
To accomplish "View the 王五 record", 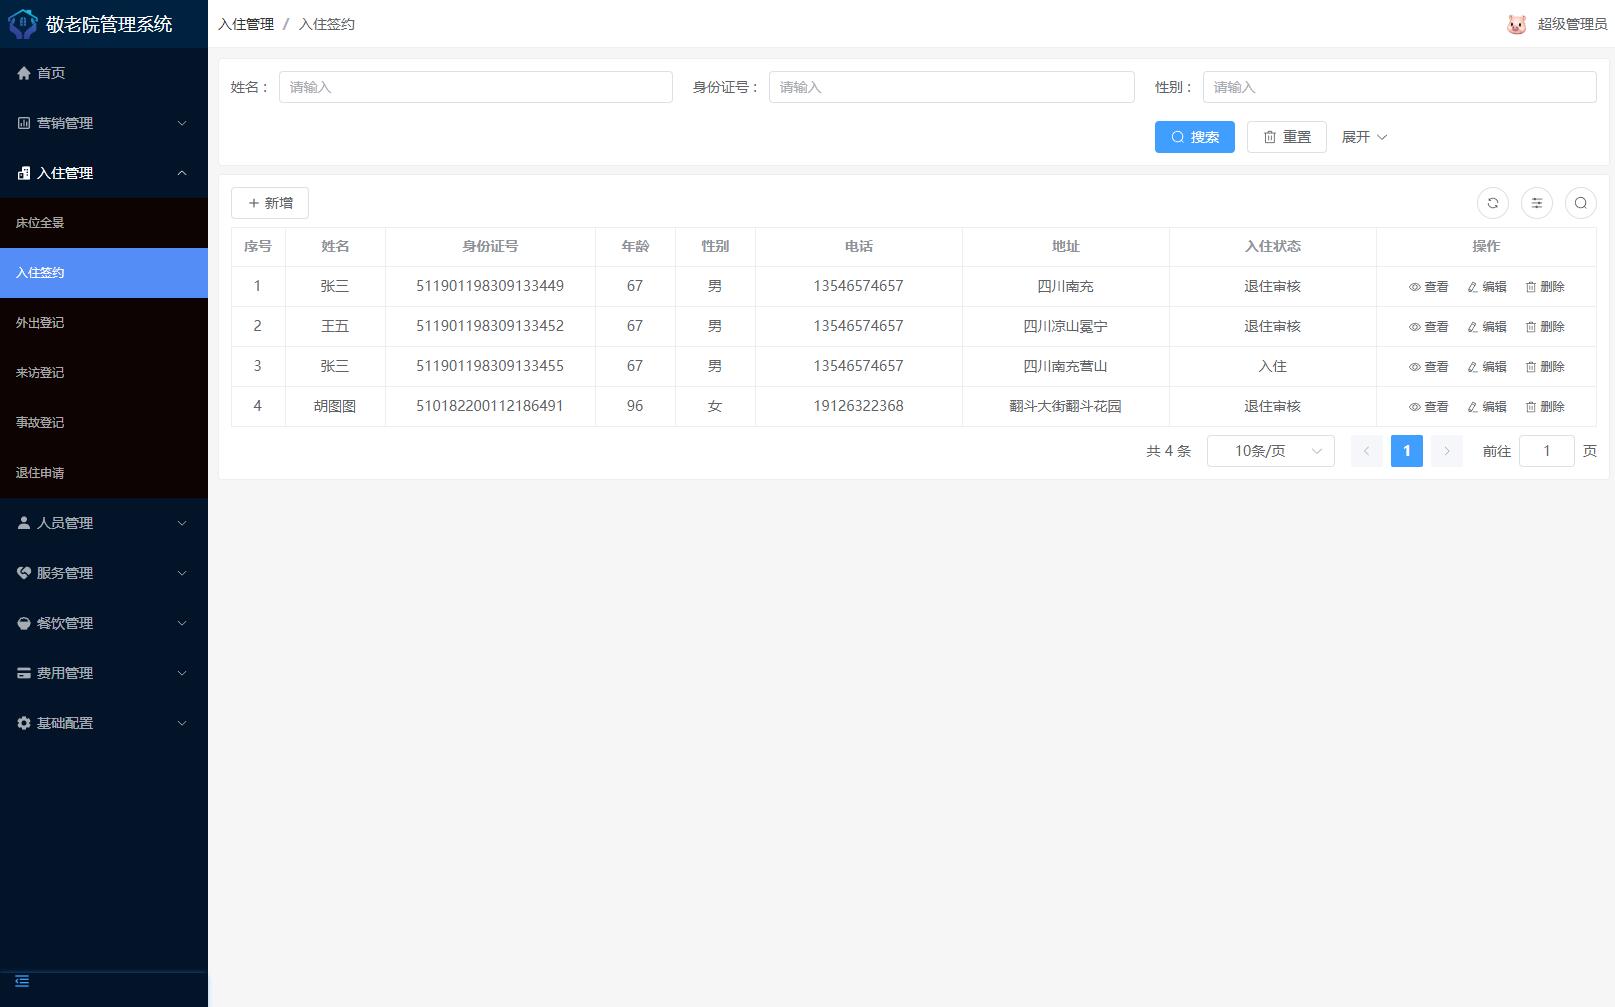I will coord(1428,327).
